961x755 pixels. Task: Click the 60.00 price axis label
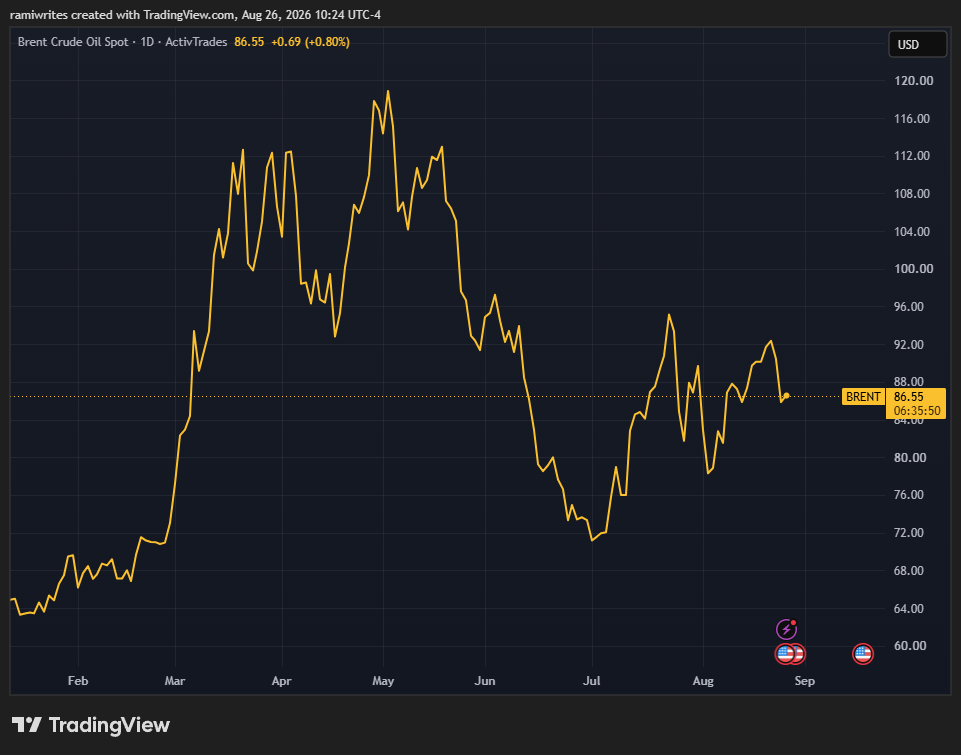(910, 646)
